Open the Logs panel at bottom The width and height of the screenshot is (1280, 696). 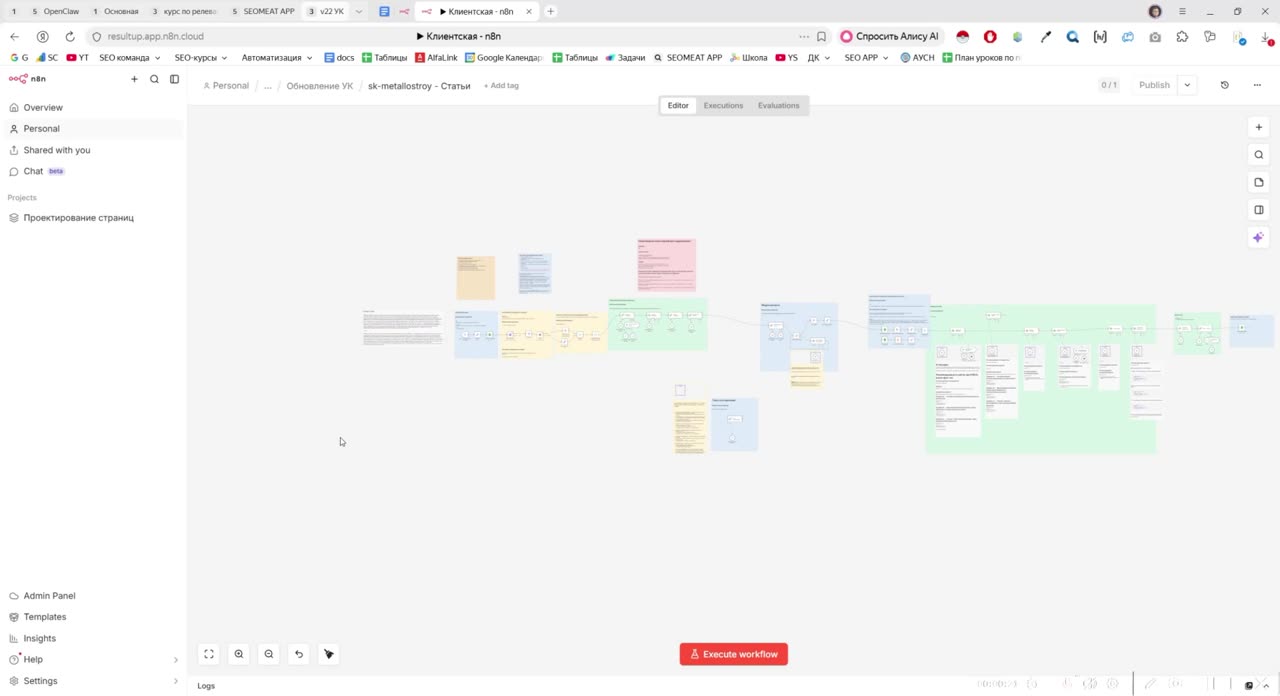[x=206, y=686]
